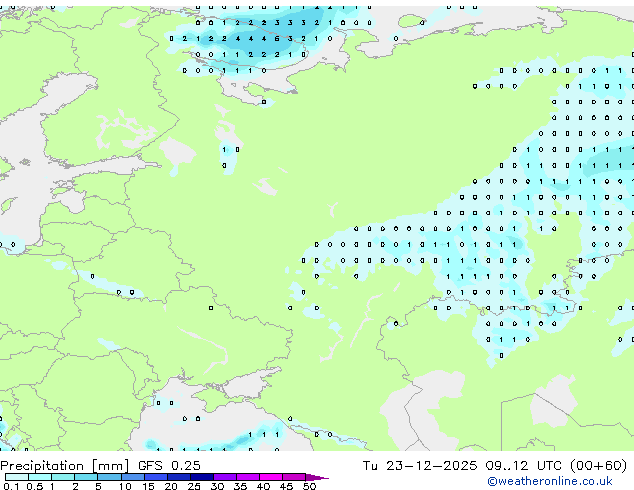Click the 5 mm legend color swatch
The height and width of the screenshot is (490, 634).
pos(109,477)
